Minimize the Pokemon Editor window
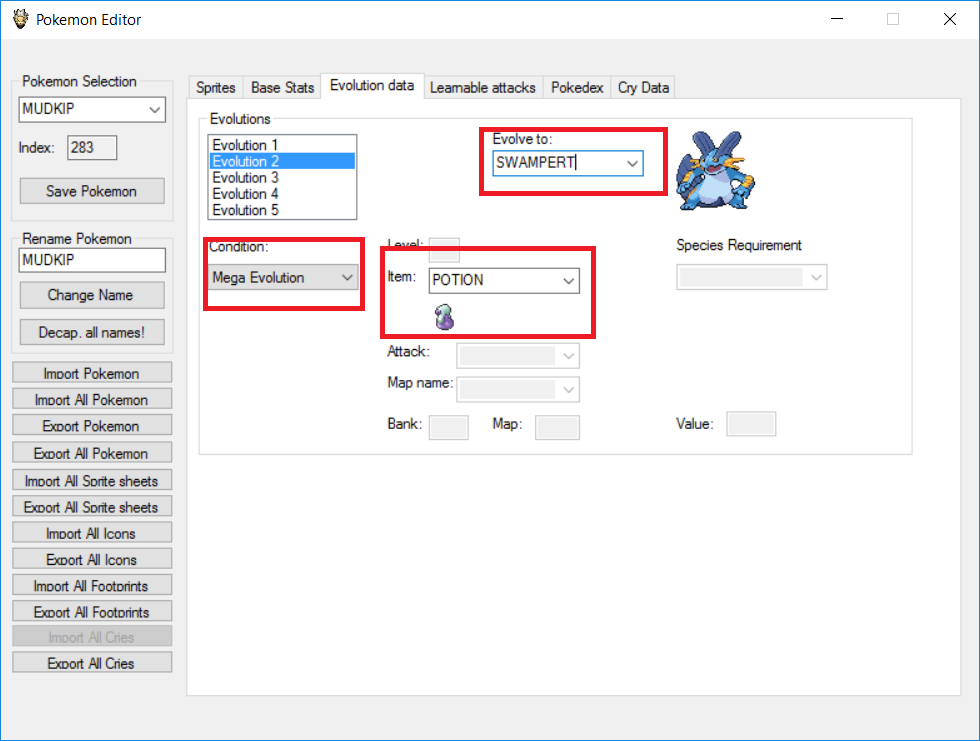 coord(837,19)
